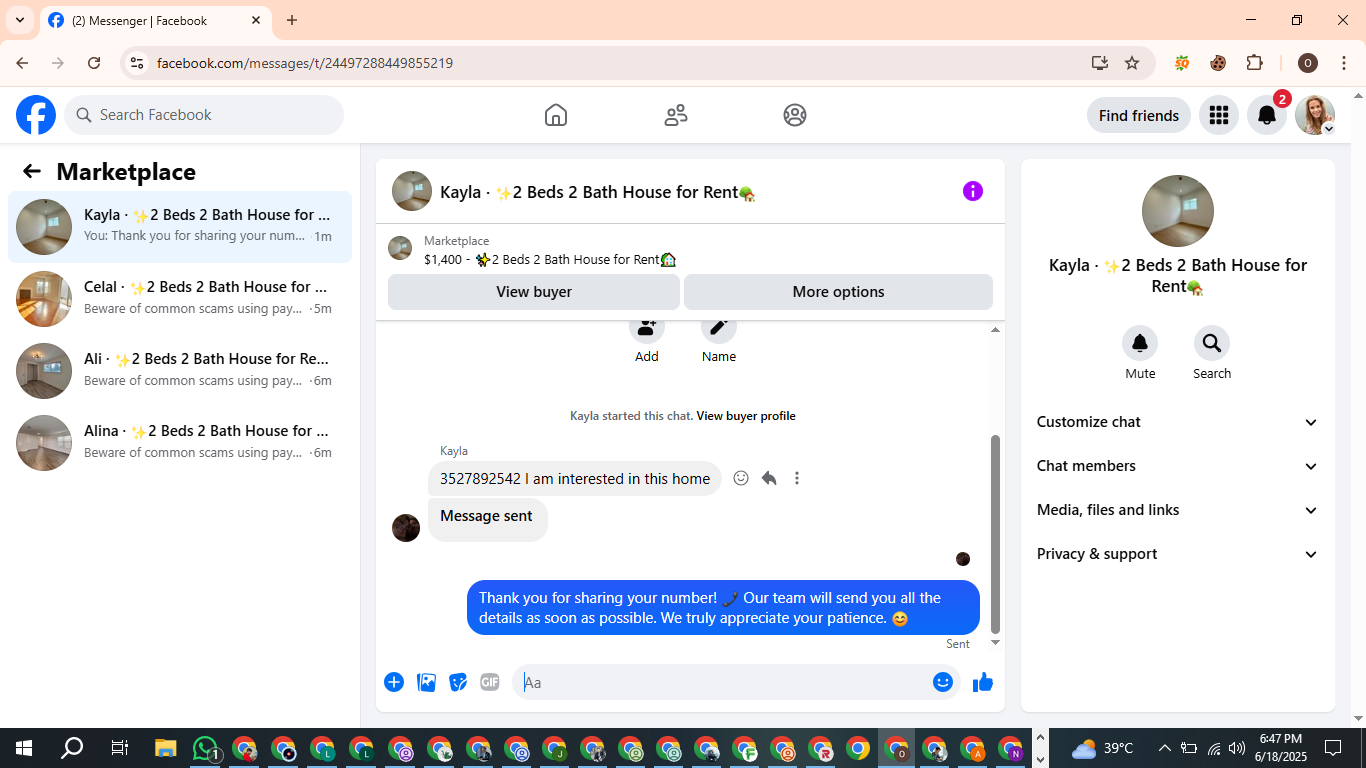The height and width of the screenshot is (768, 1366).
Task: Select the Messenger | Facebook browser tab
Action: click(x=155, y=20)
